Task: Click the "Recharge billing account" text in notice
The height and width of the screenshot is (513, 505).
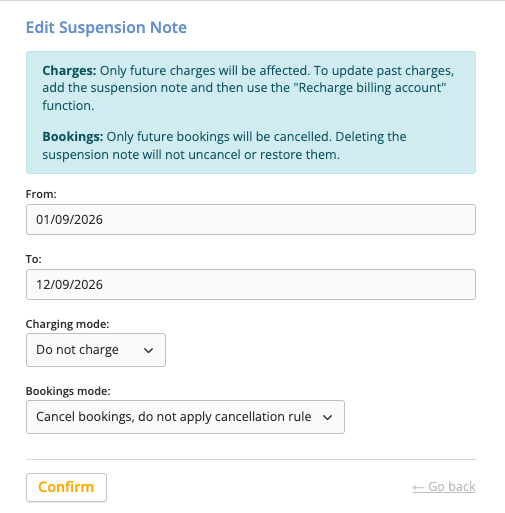Action: (x=370, y=88)
